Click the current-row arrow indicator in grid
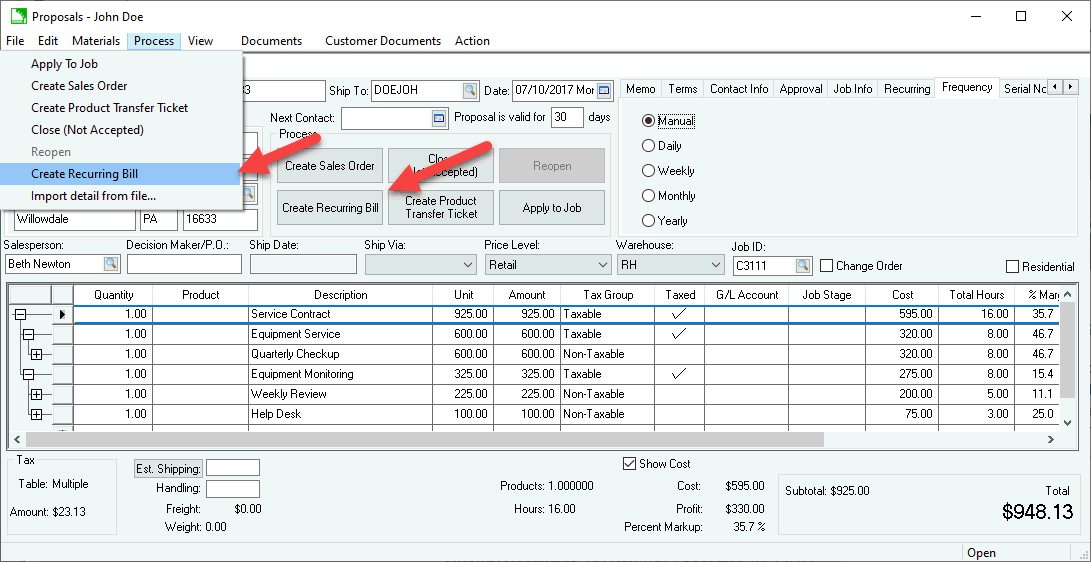The width and height of the screenshot is (1091, 562). [x=62, y=314]
